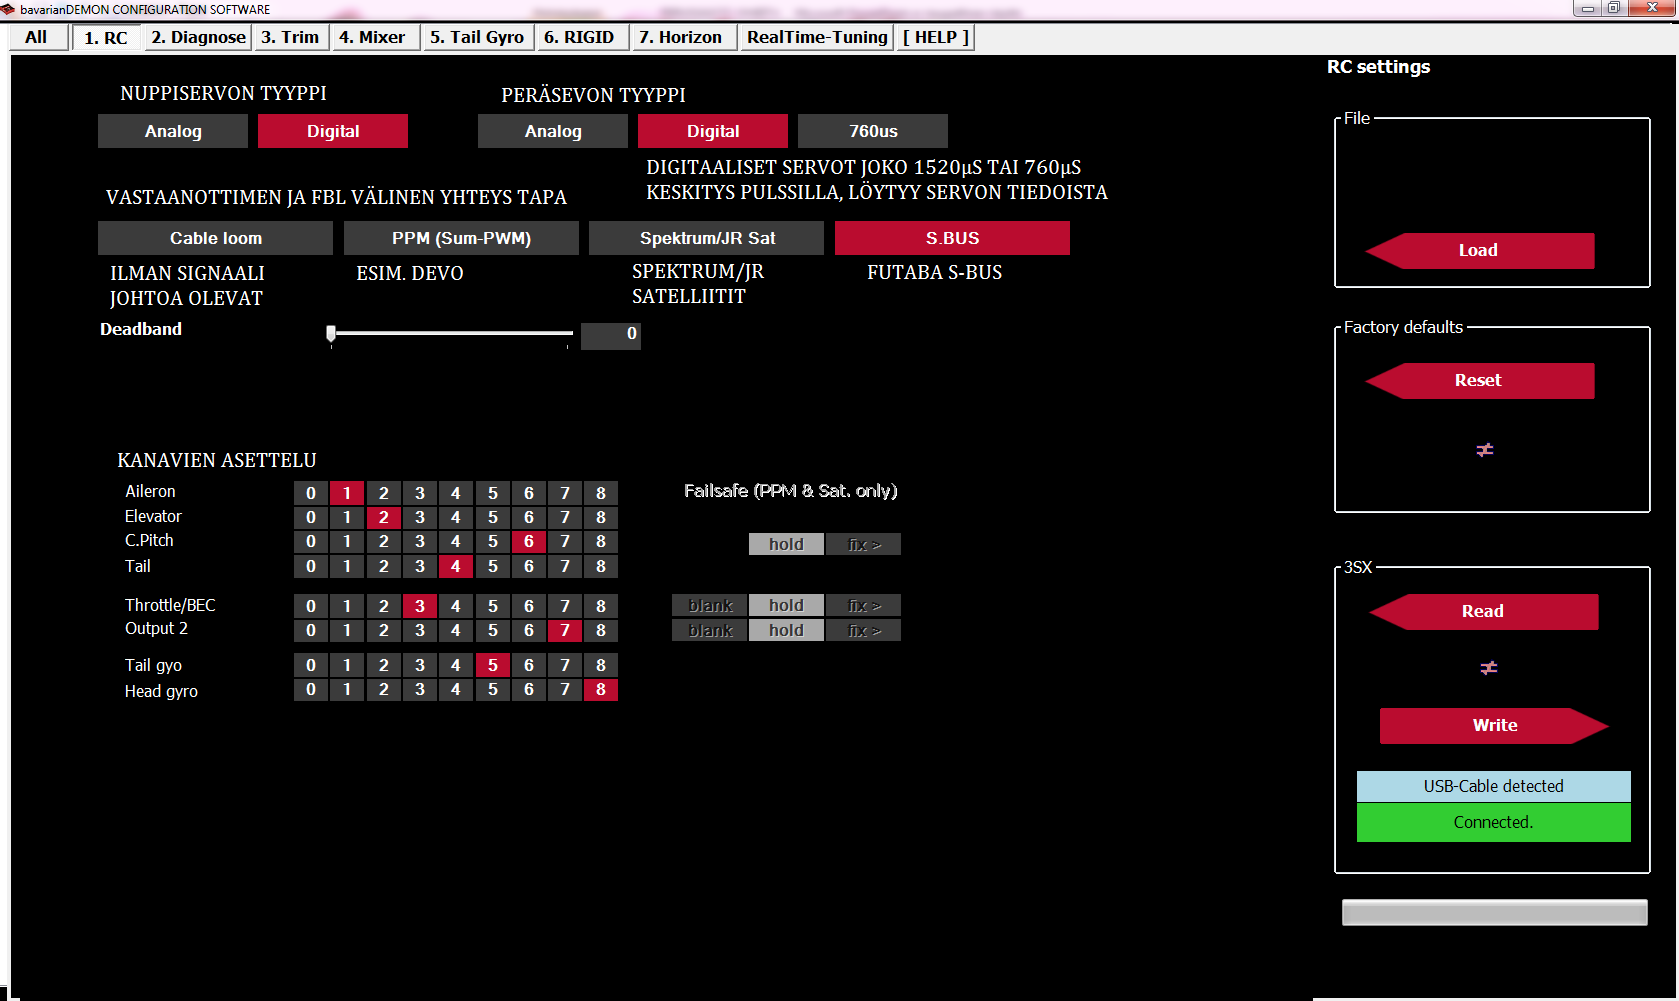The image size is (1679, 1001).
Task: Click the not-equal icon under Factory defaults
Action: [x=1485, y=450]
